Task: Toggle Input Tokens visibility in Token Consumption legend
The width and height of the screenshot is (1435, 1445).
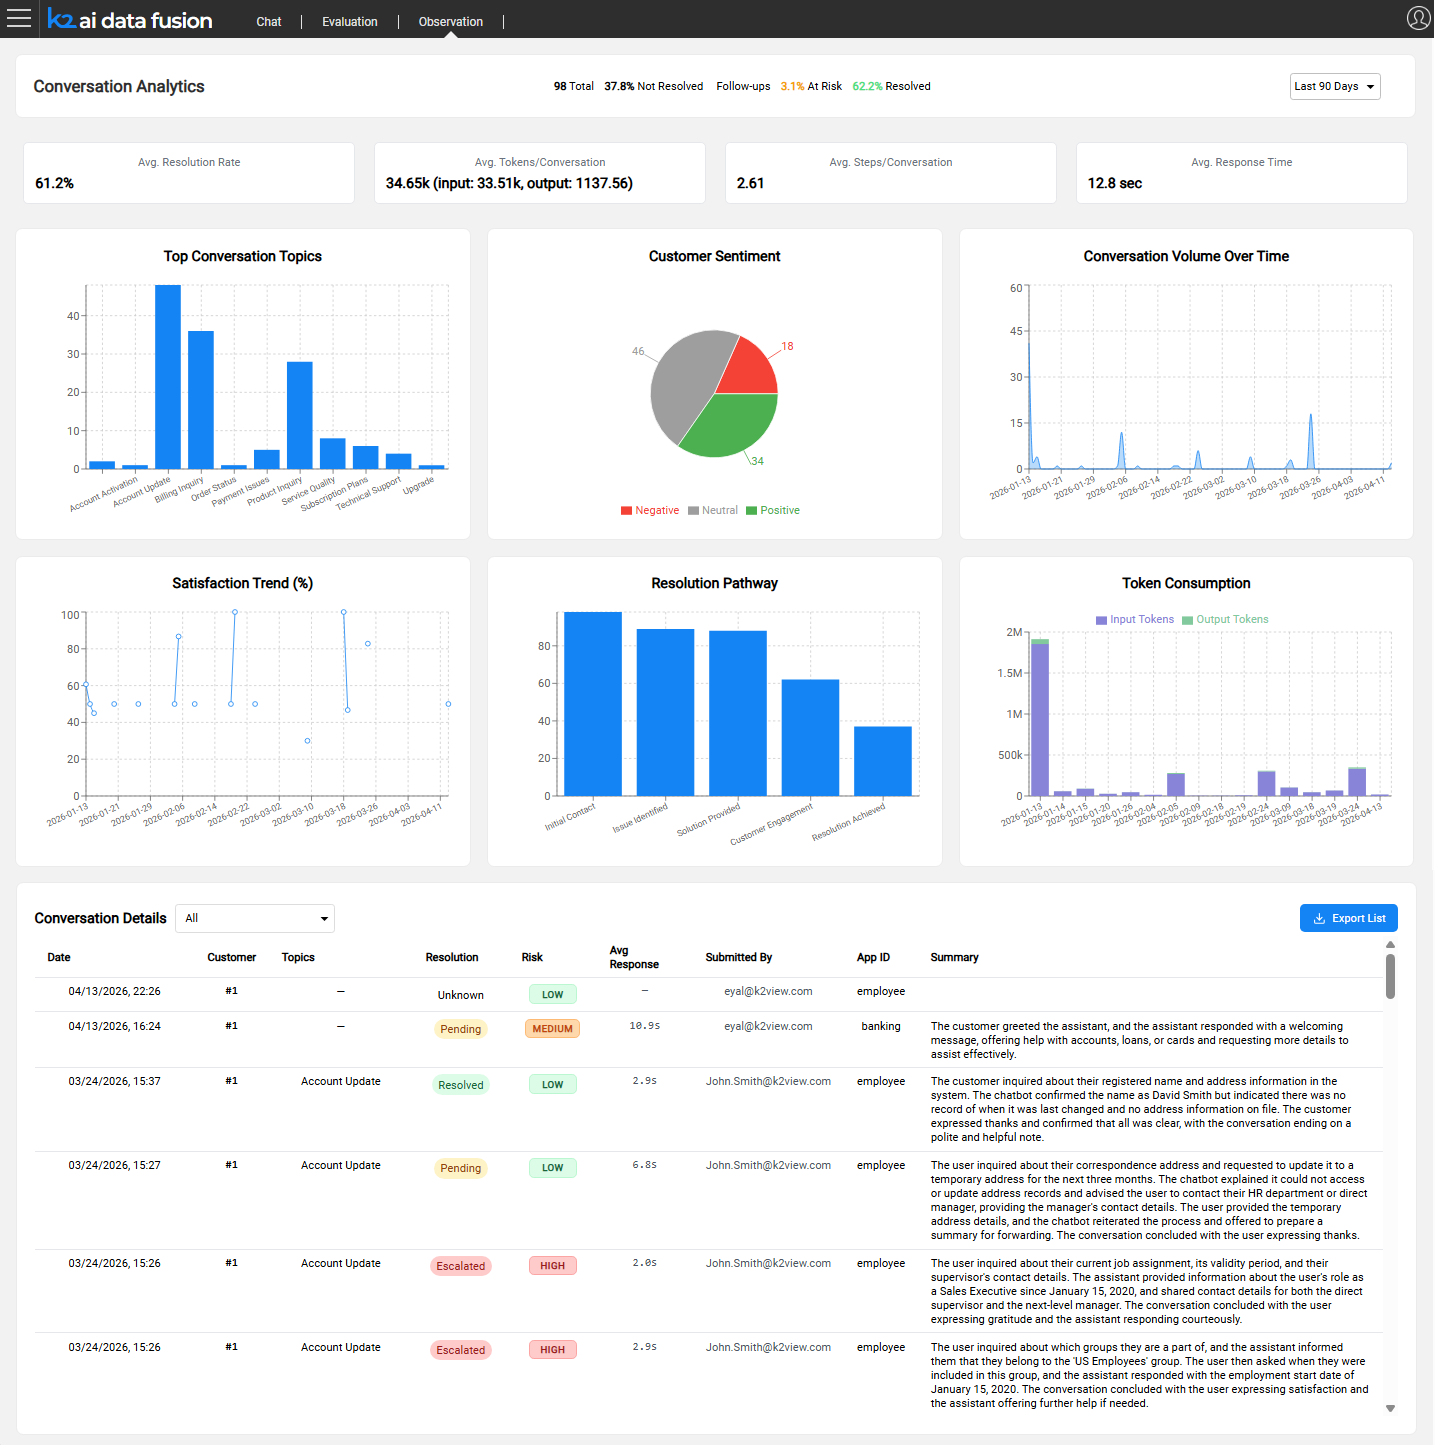Action: coord(1134,619)
